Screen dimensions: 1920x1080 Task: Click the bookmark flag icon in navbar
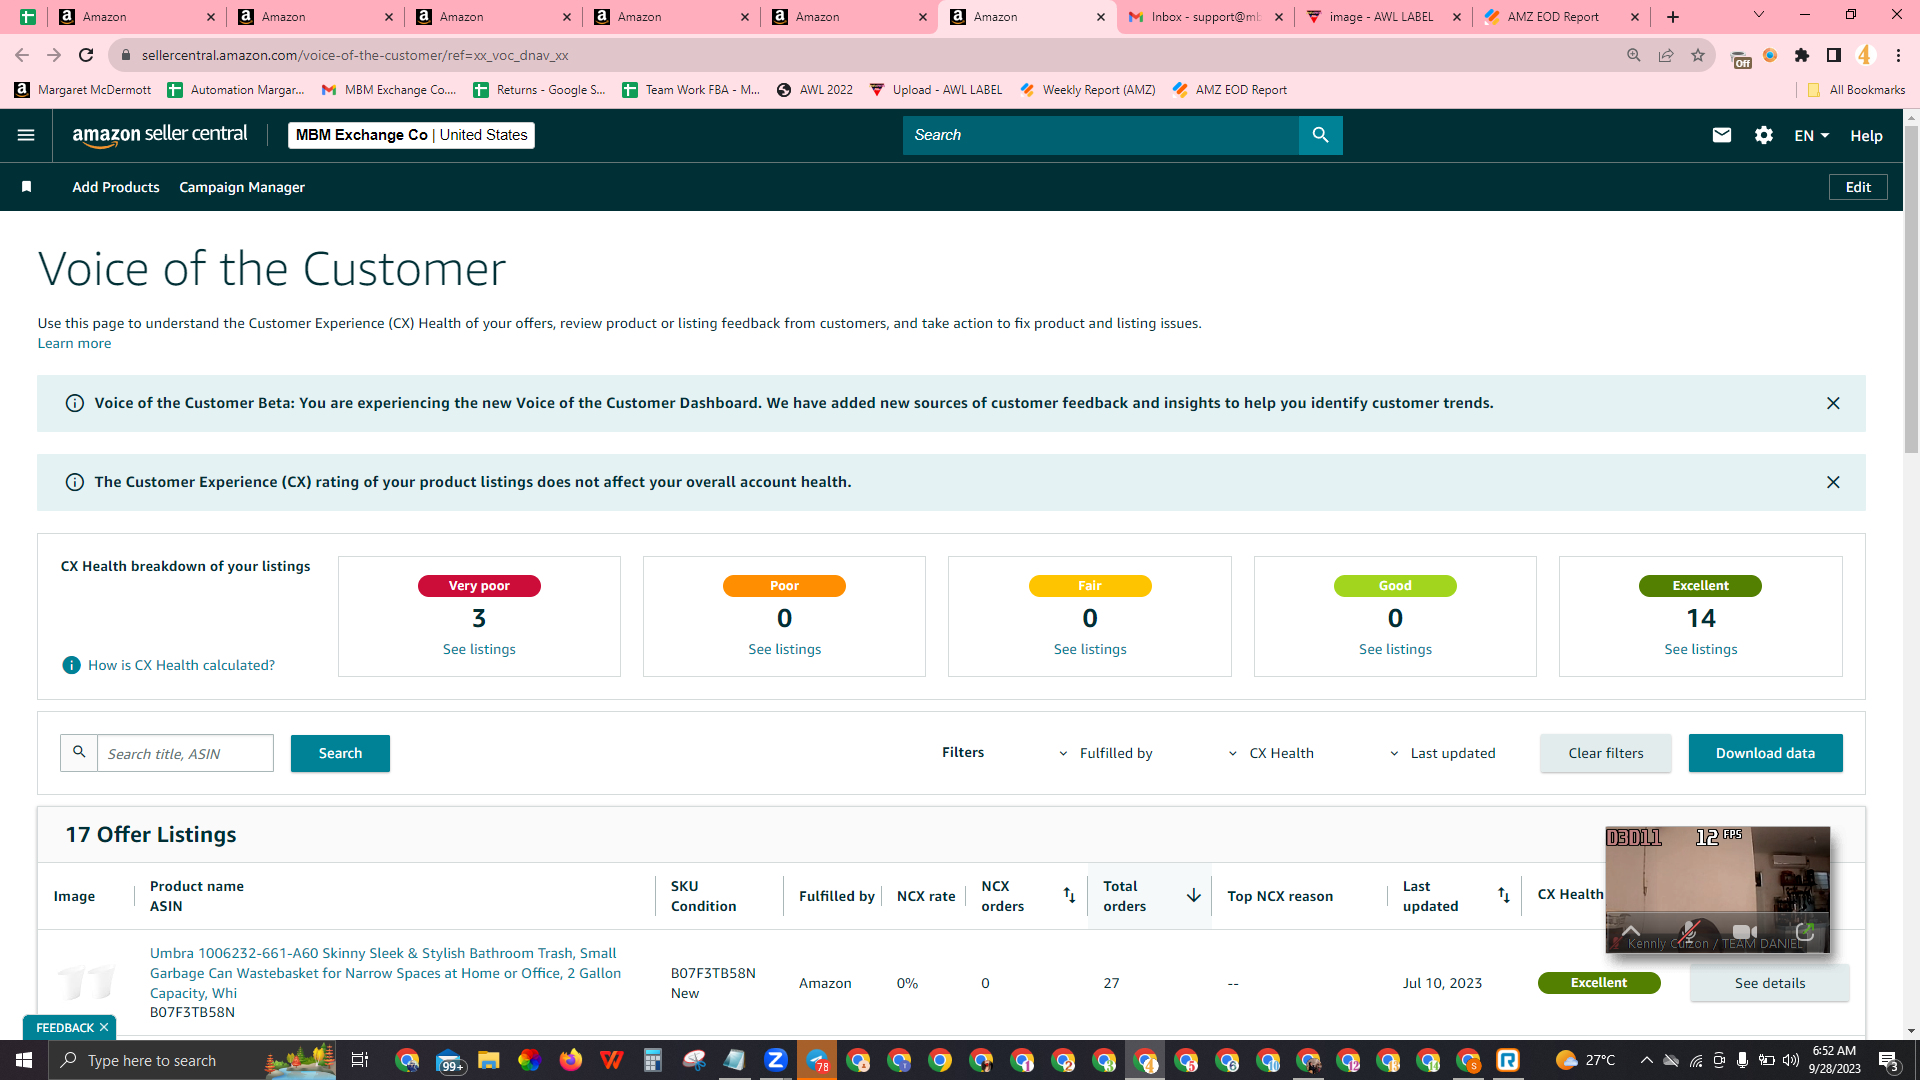(27, 187)
